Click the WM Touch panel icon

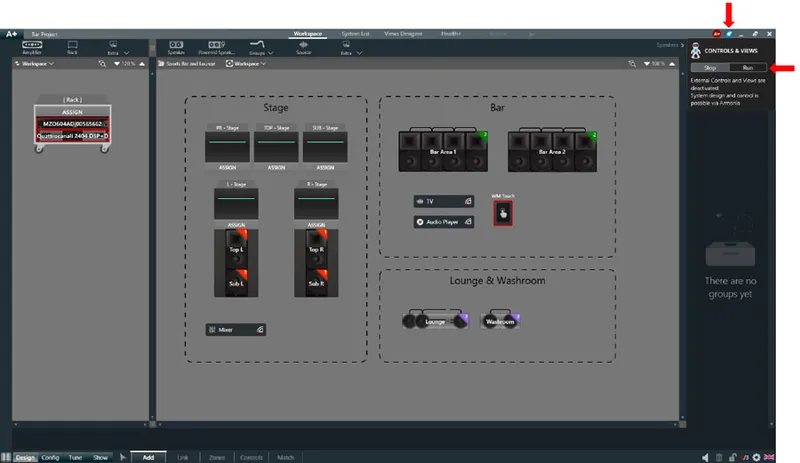tap(503, 213)
